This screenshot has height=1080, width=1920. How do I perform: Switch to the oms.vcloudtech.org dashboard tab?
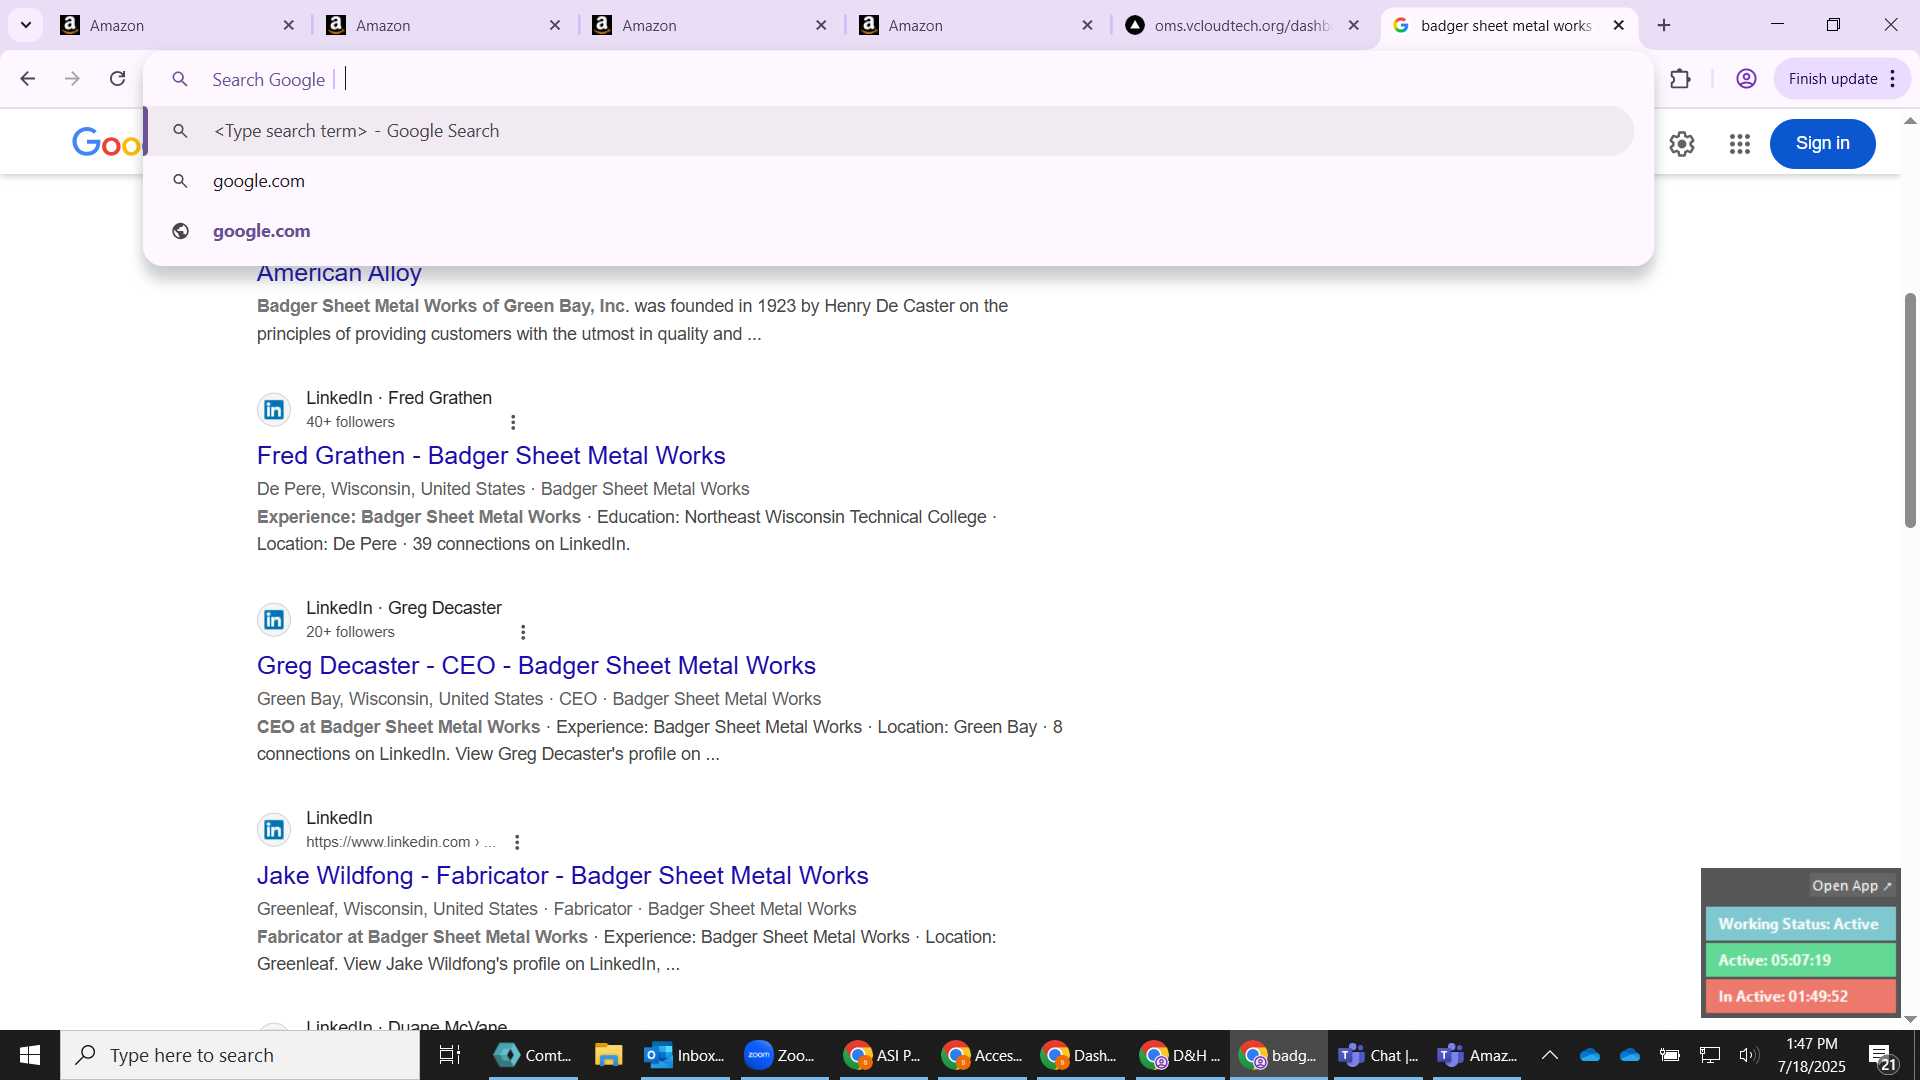click(1242, 25)
